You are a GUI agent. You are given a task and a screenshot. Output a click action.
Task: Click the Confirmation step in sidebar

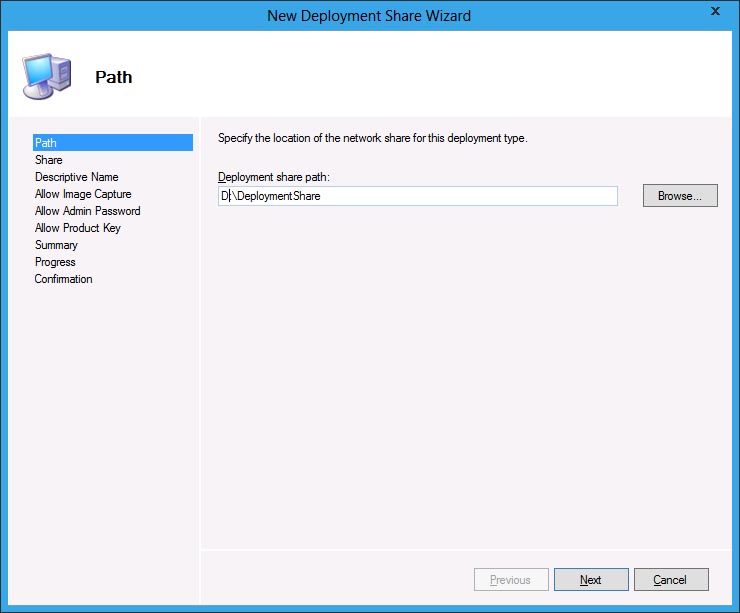63,279
